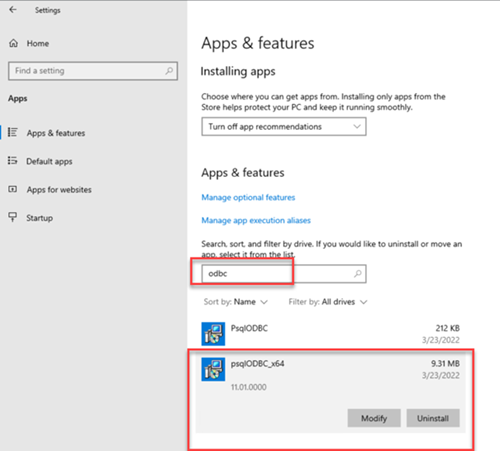500x451 pixels.
Task: Expand the Filter by All drives dropdown
Action: coord(328,302)
